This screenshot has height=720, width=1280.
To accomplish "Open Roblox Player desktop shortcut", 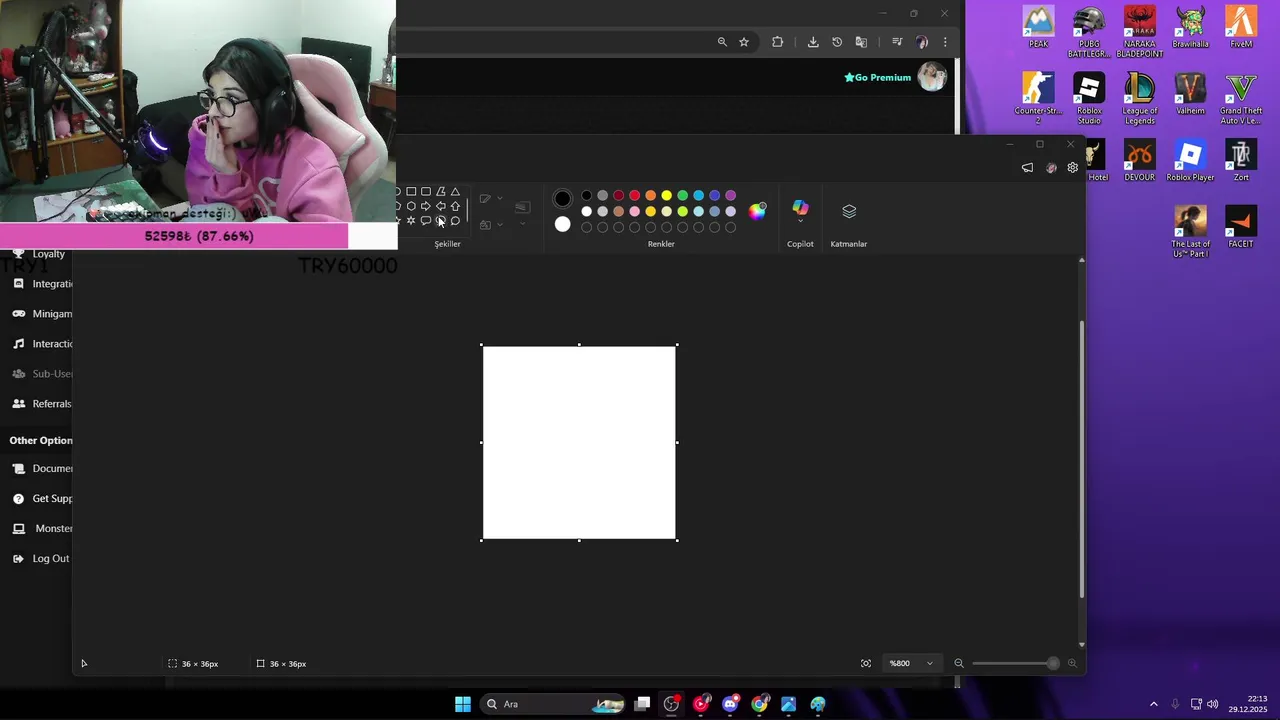I will (x=1190, y=162).
